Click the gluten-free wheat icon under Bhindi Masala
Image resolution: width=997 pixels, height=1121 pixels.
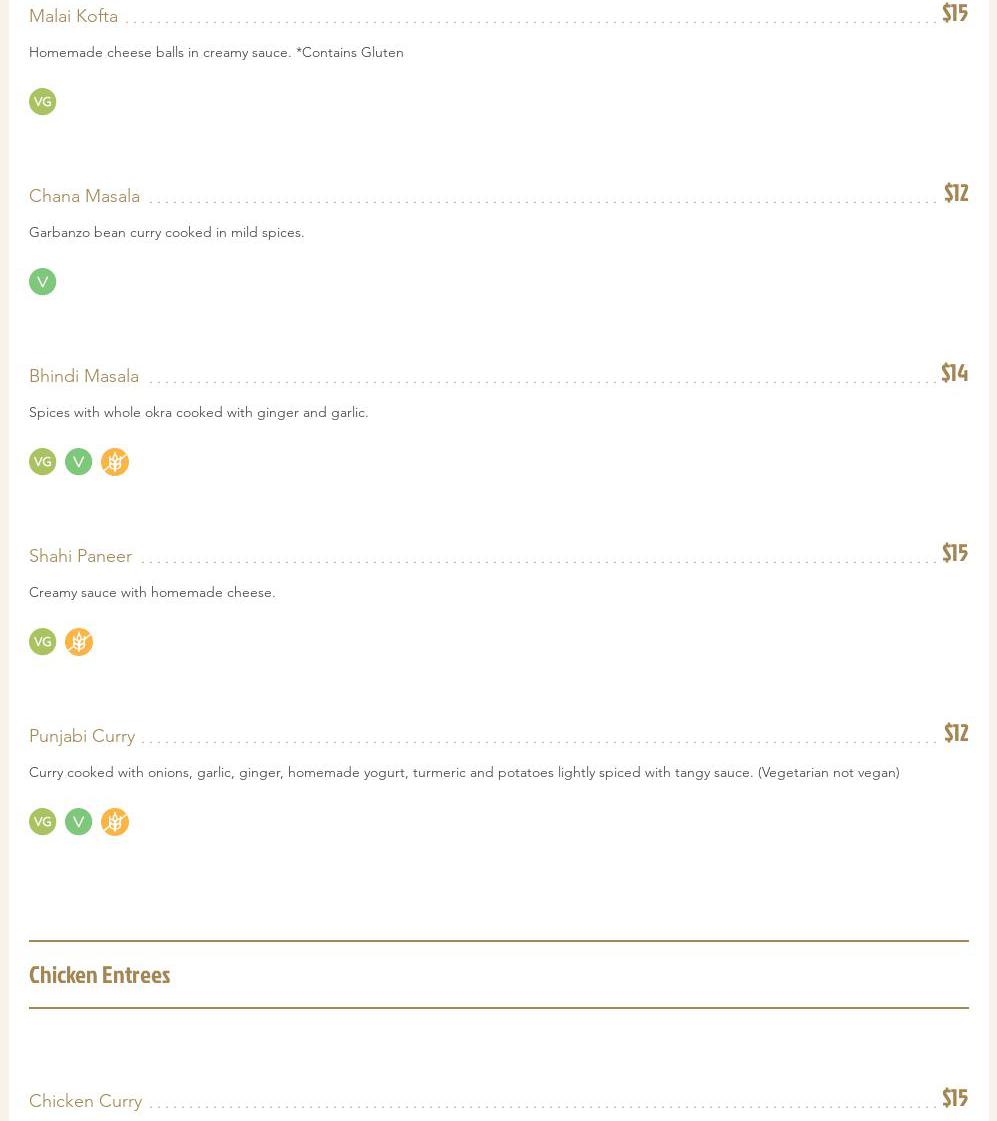115,462
